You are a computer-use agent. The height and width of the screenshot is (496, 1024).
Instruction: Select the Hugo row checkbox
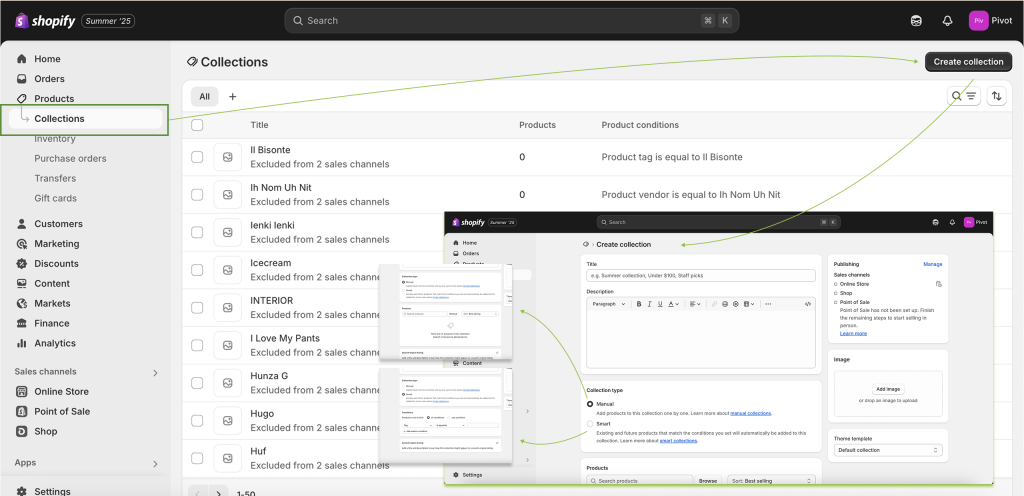click(x=197, y=420)
